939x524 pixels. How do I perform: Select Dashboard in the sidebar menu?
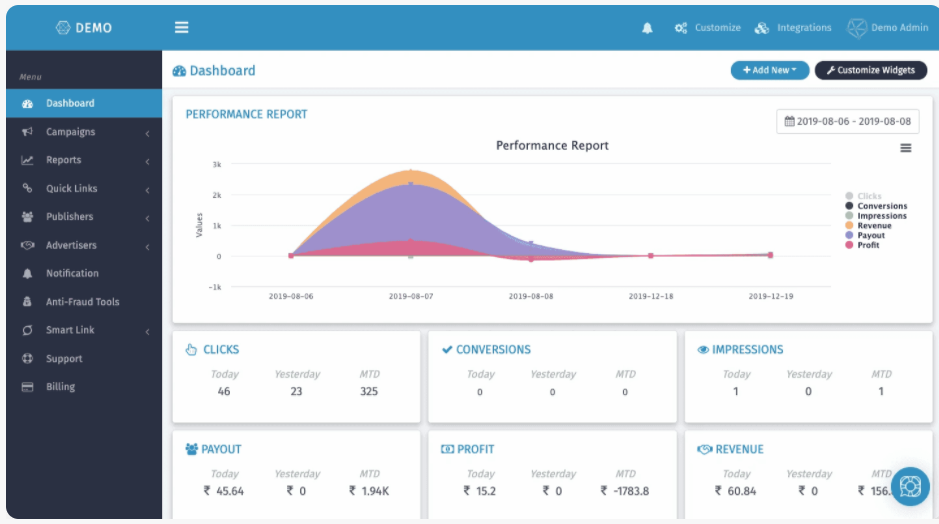[70, 103]
